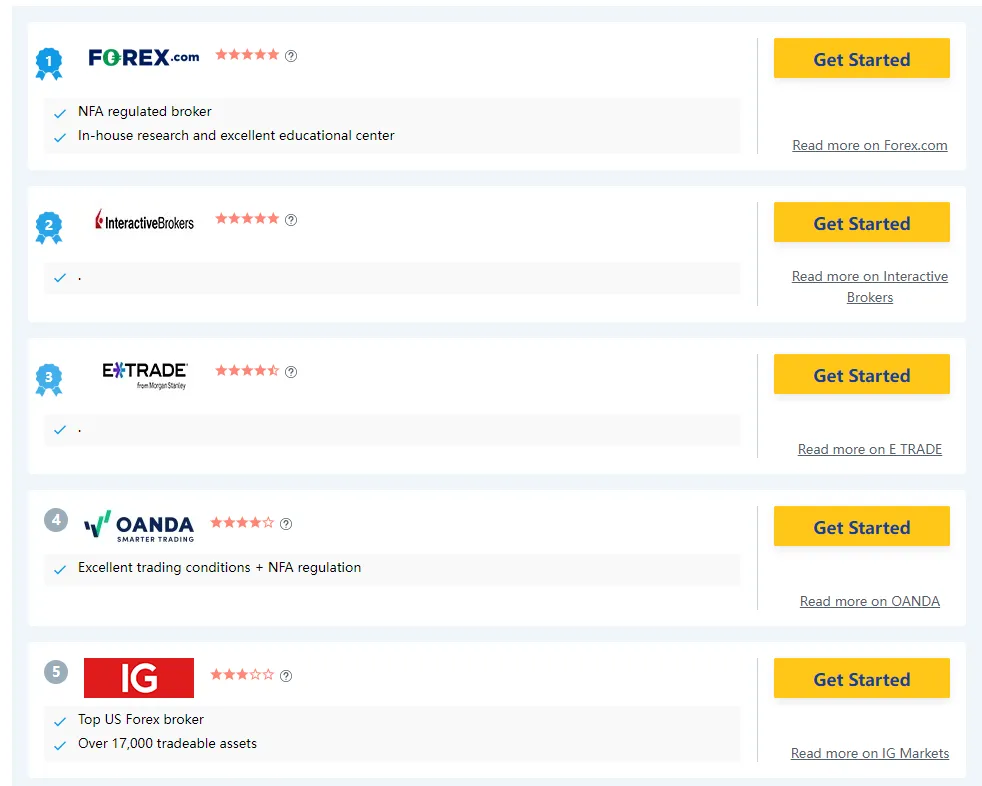Click the Forex.com logo
Viewport: 982px width, 786px height.
[143, 58]
